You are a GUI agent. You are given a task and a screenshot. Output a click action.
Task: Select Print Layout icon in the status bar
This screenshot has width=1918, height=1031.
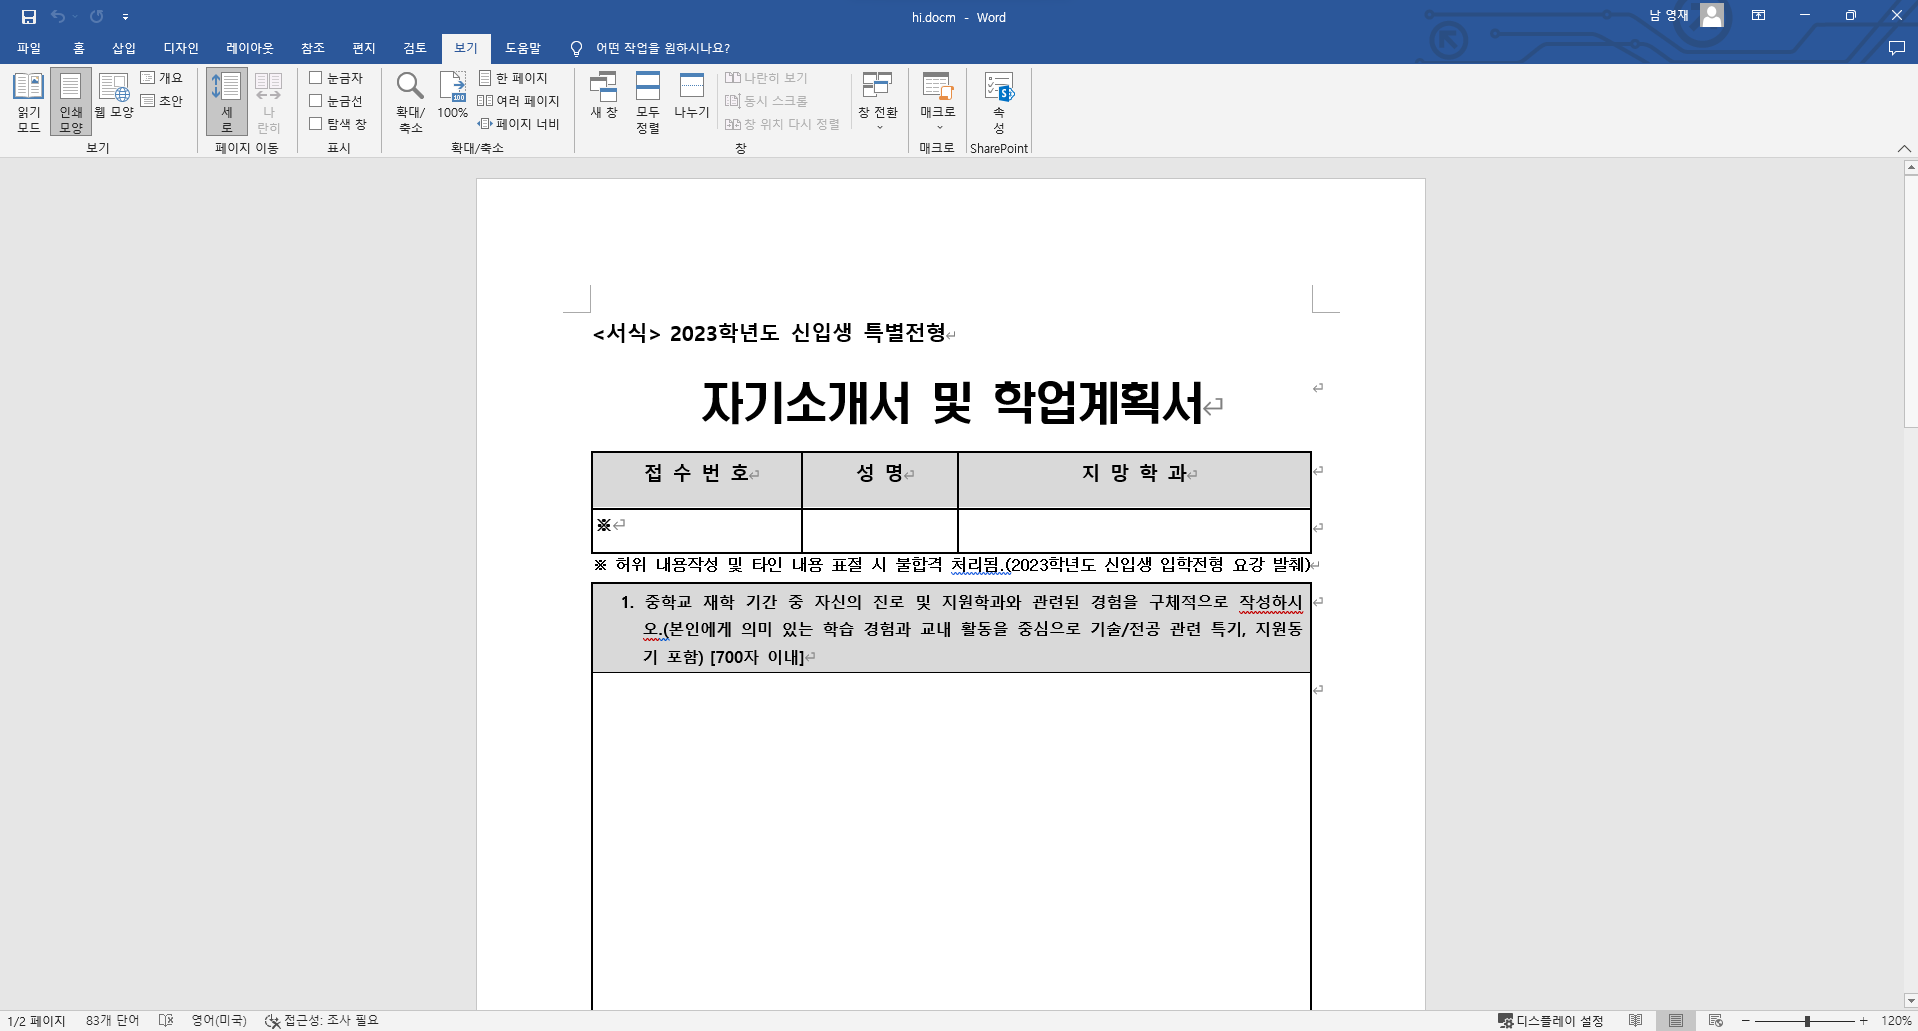1676,1021
